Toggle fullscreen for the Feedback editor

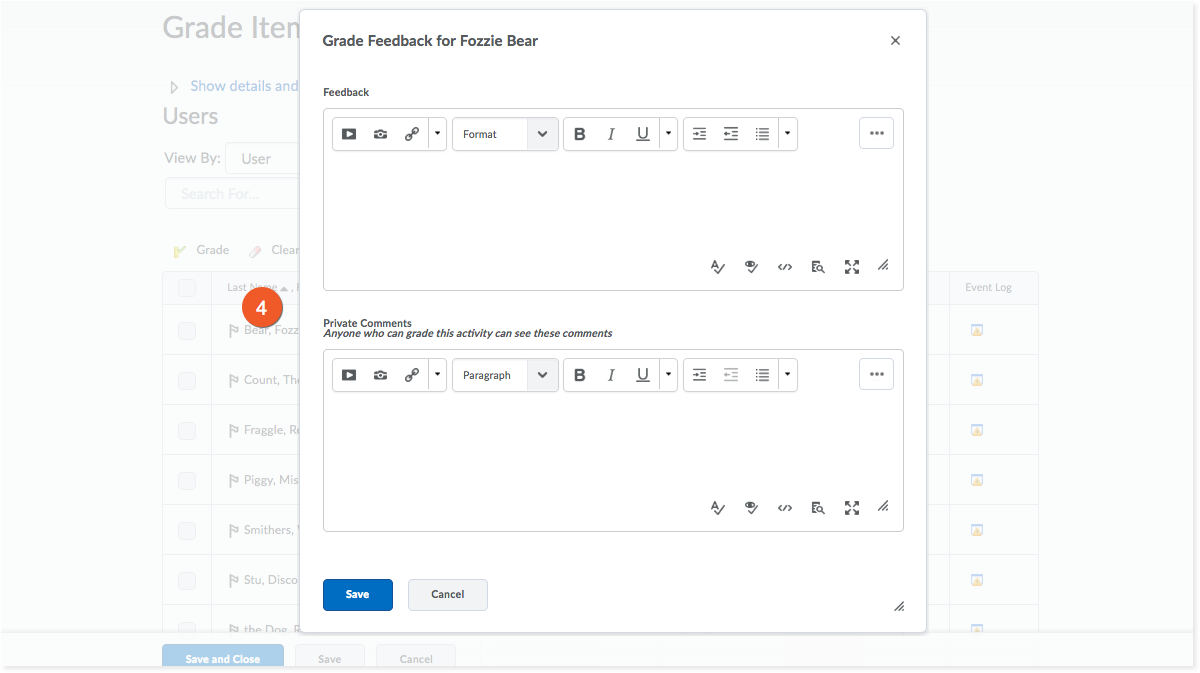pyautogui.click(x=852, y=267)
